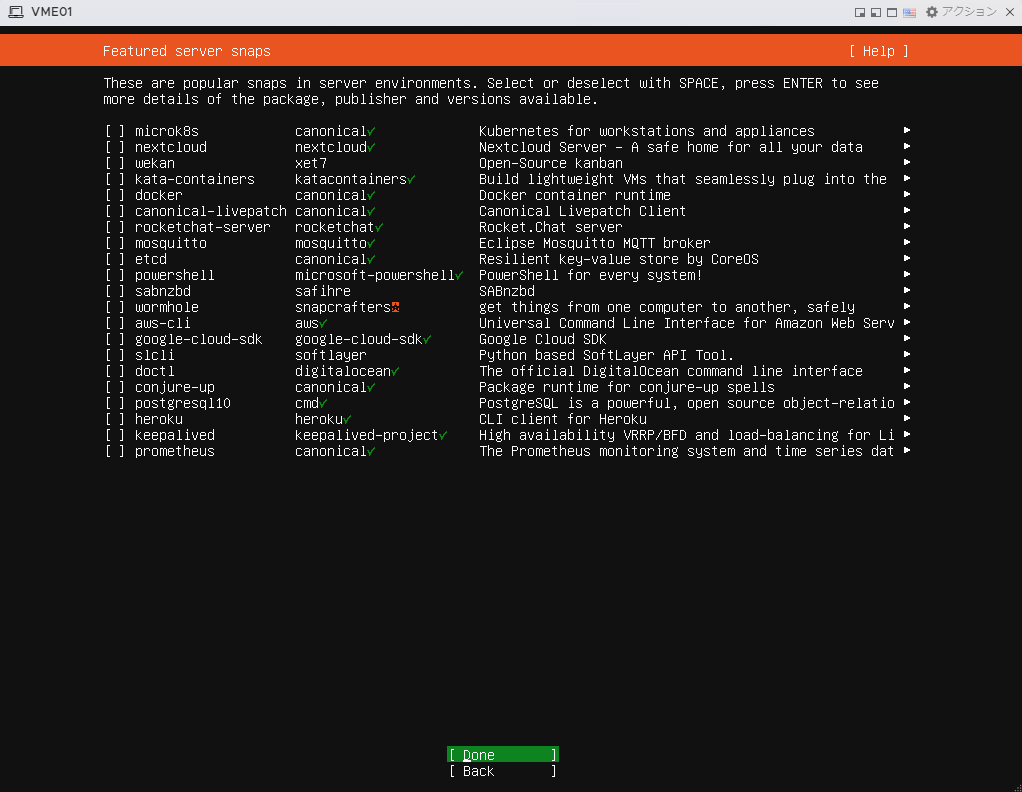Image resolution: width=1022 pixels, height=792 pixels.
Task: Expand details arrow for conjure-up row
Action: click(907, 386)
